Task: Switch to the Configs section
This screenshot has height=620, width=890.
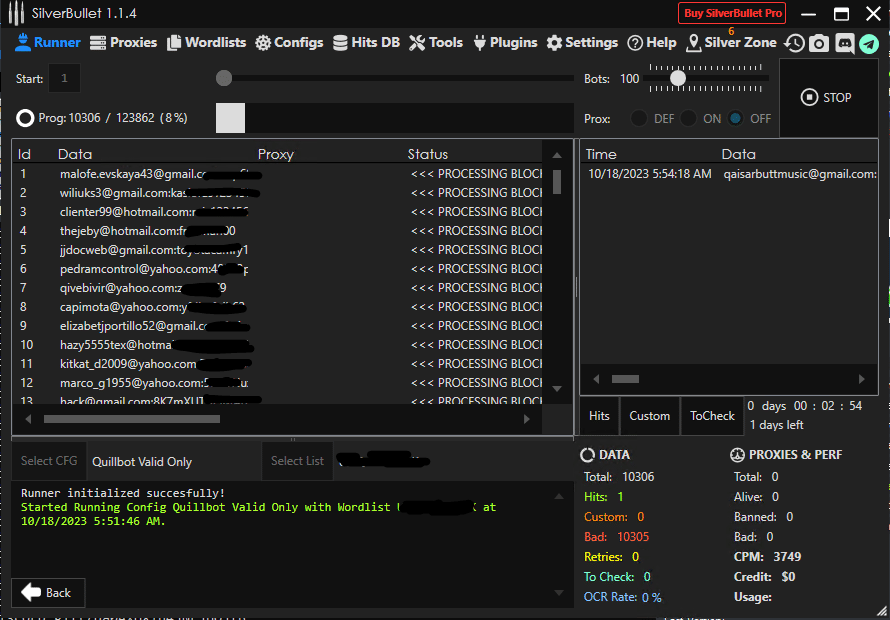Action: pyautogui.click(x=289, y=43)
